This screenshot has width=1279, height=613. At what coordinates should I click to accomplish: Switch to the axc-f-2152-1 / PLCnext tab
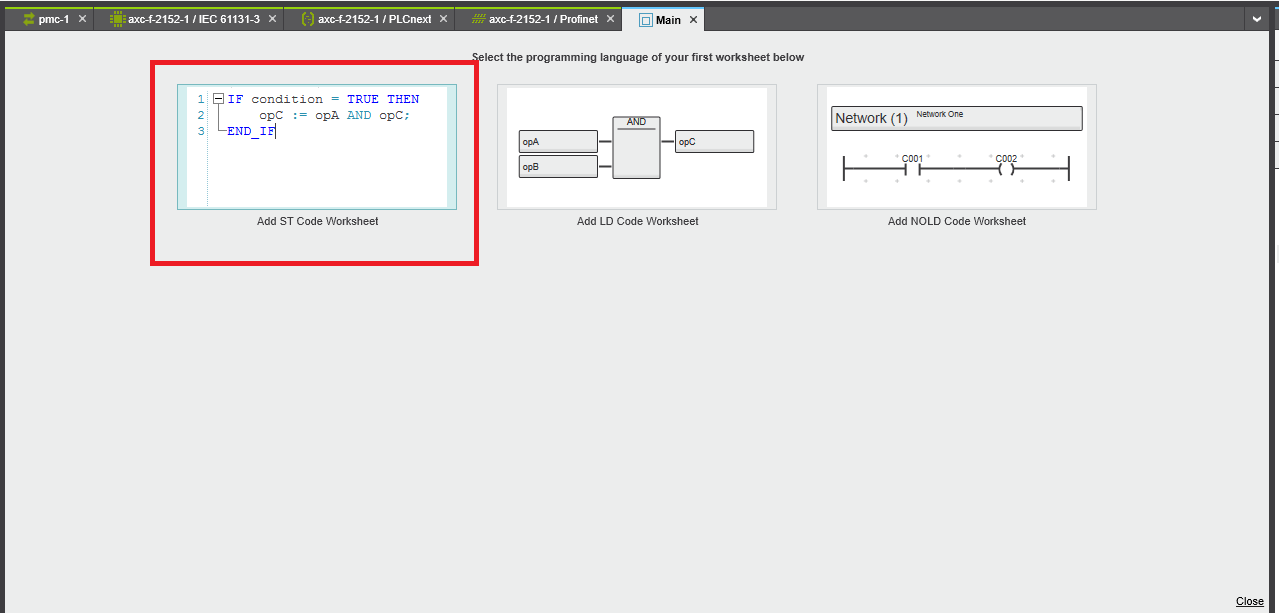pos(374,19)
